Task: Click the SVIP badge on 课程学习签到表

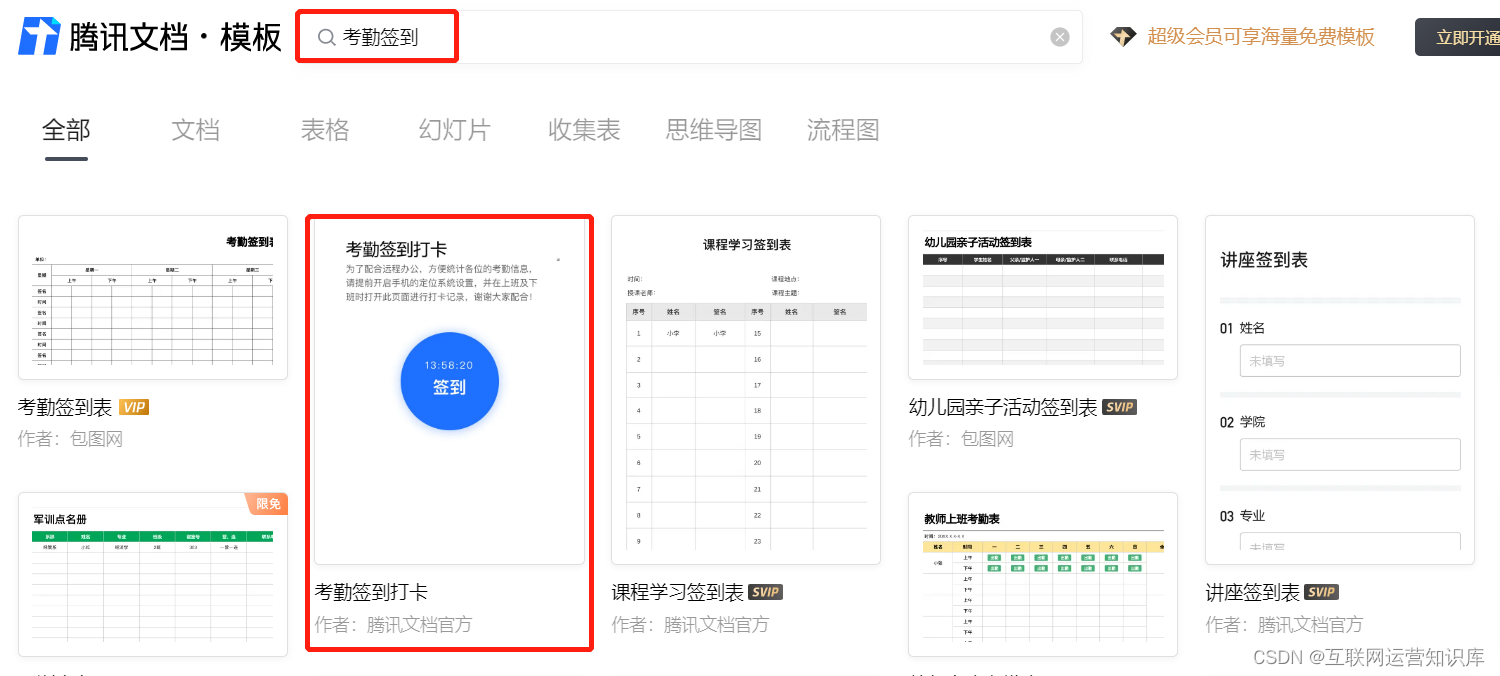Action: click(x=765, y=591)
